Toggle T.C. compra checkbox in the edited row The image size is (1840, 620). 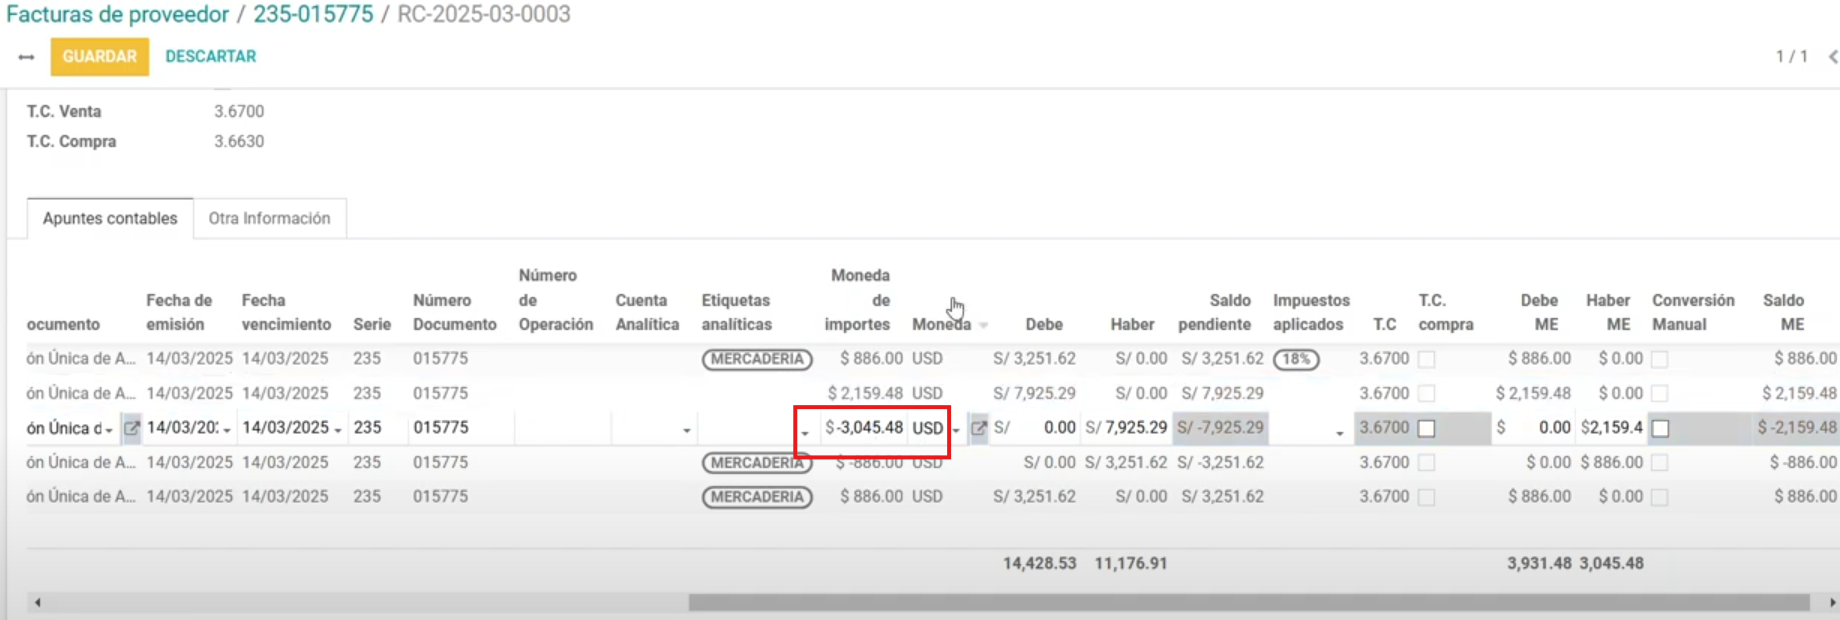pos(1427,428)
